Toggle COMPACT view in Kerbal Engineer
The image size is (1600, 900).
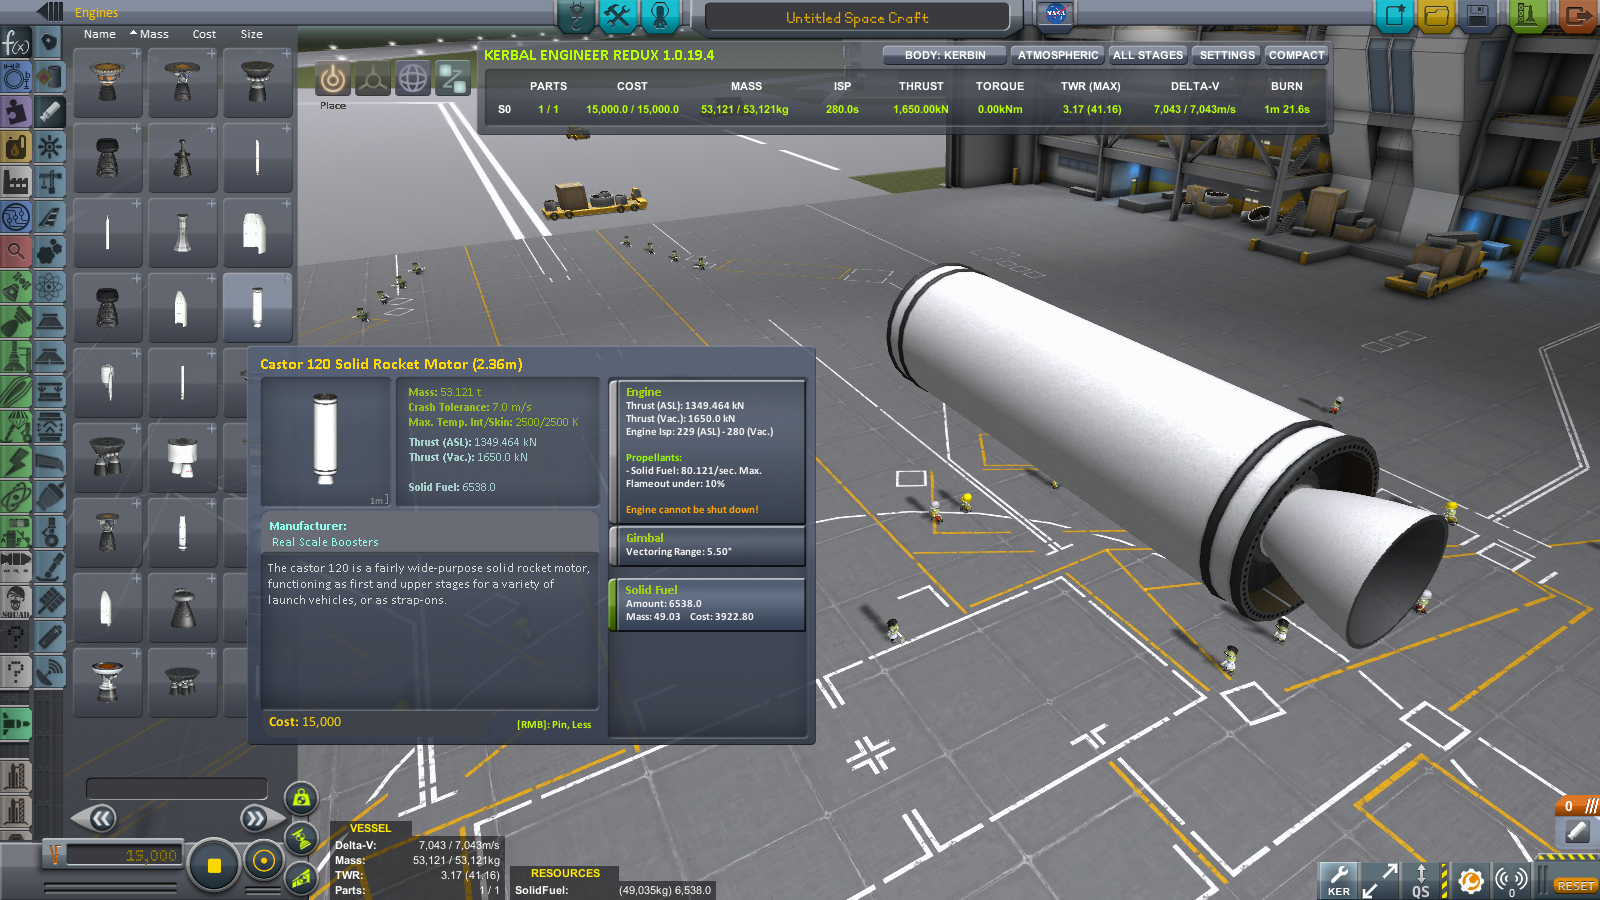1296,55
